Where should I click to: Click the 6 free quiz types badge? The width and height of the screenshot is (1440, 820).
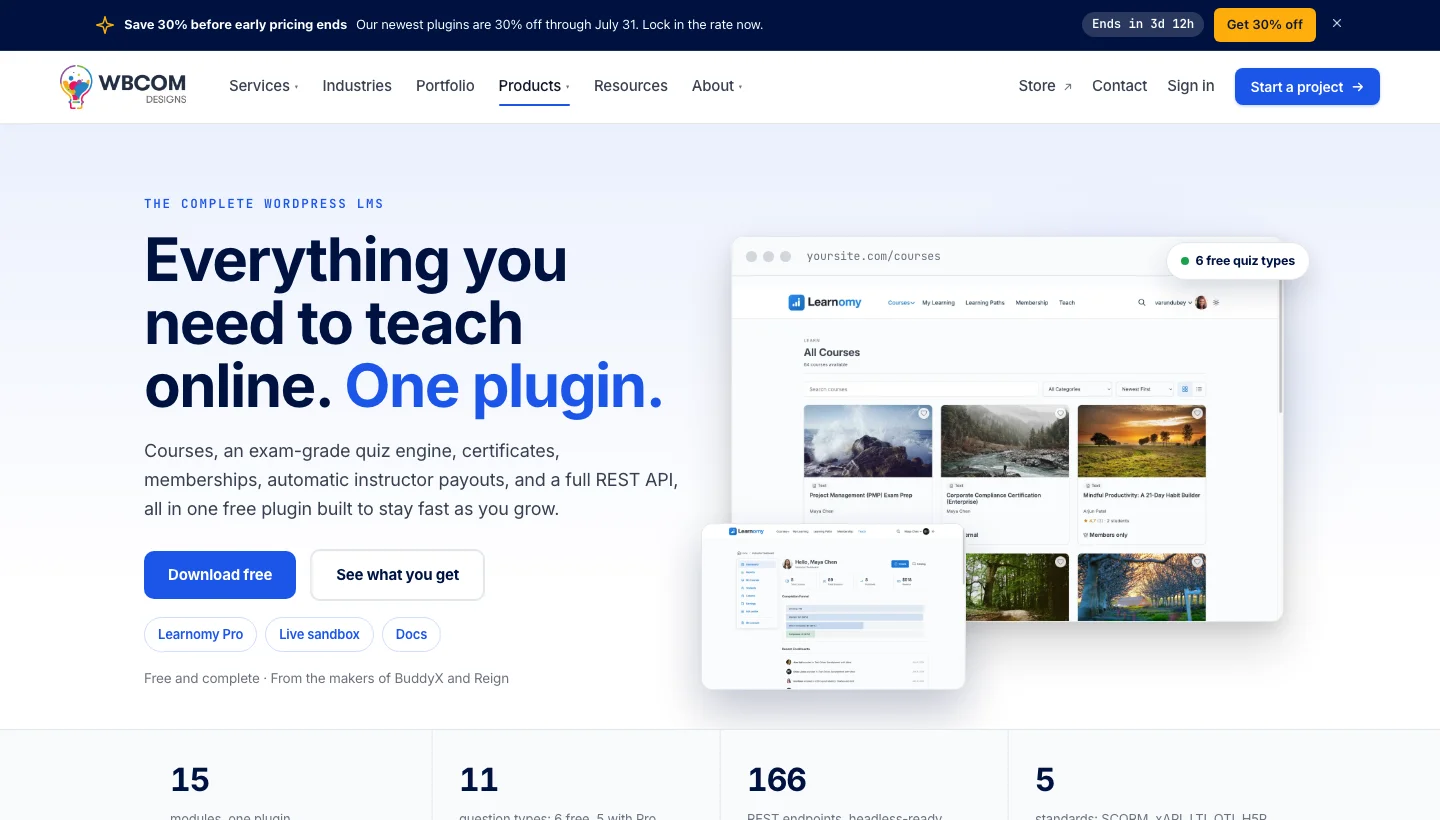click(x=1238, y=261)
